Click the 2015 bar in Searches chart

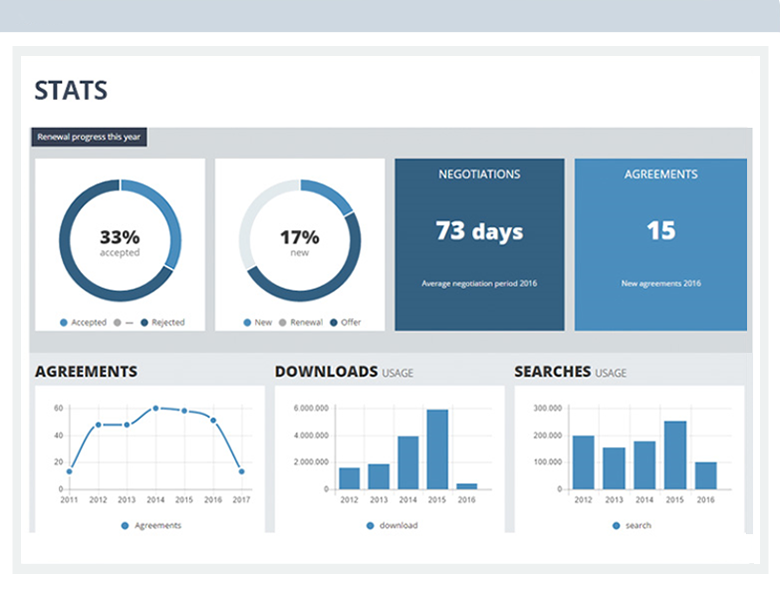[675, 455]
